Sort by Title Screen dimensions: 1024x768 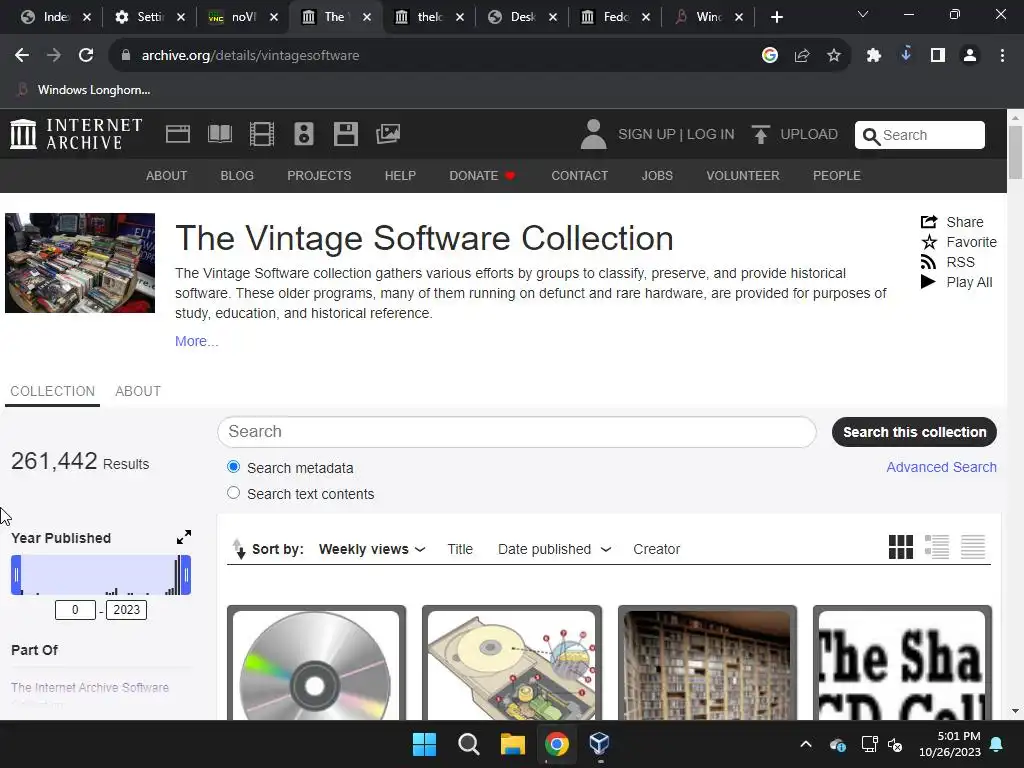click(460, 549)
